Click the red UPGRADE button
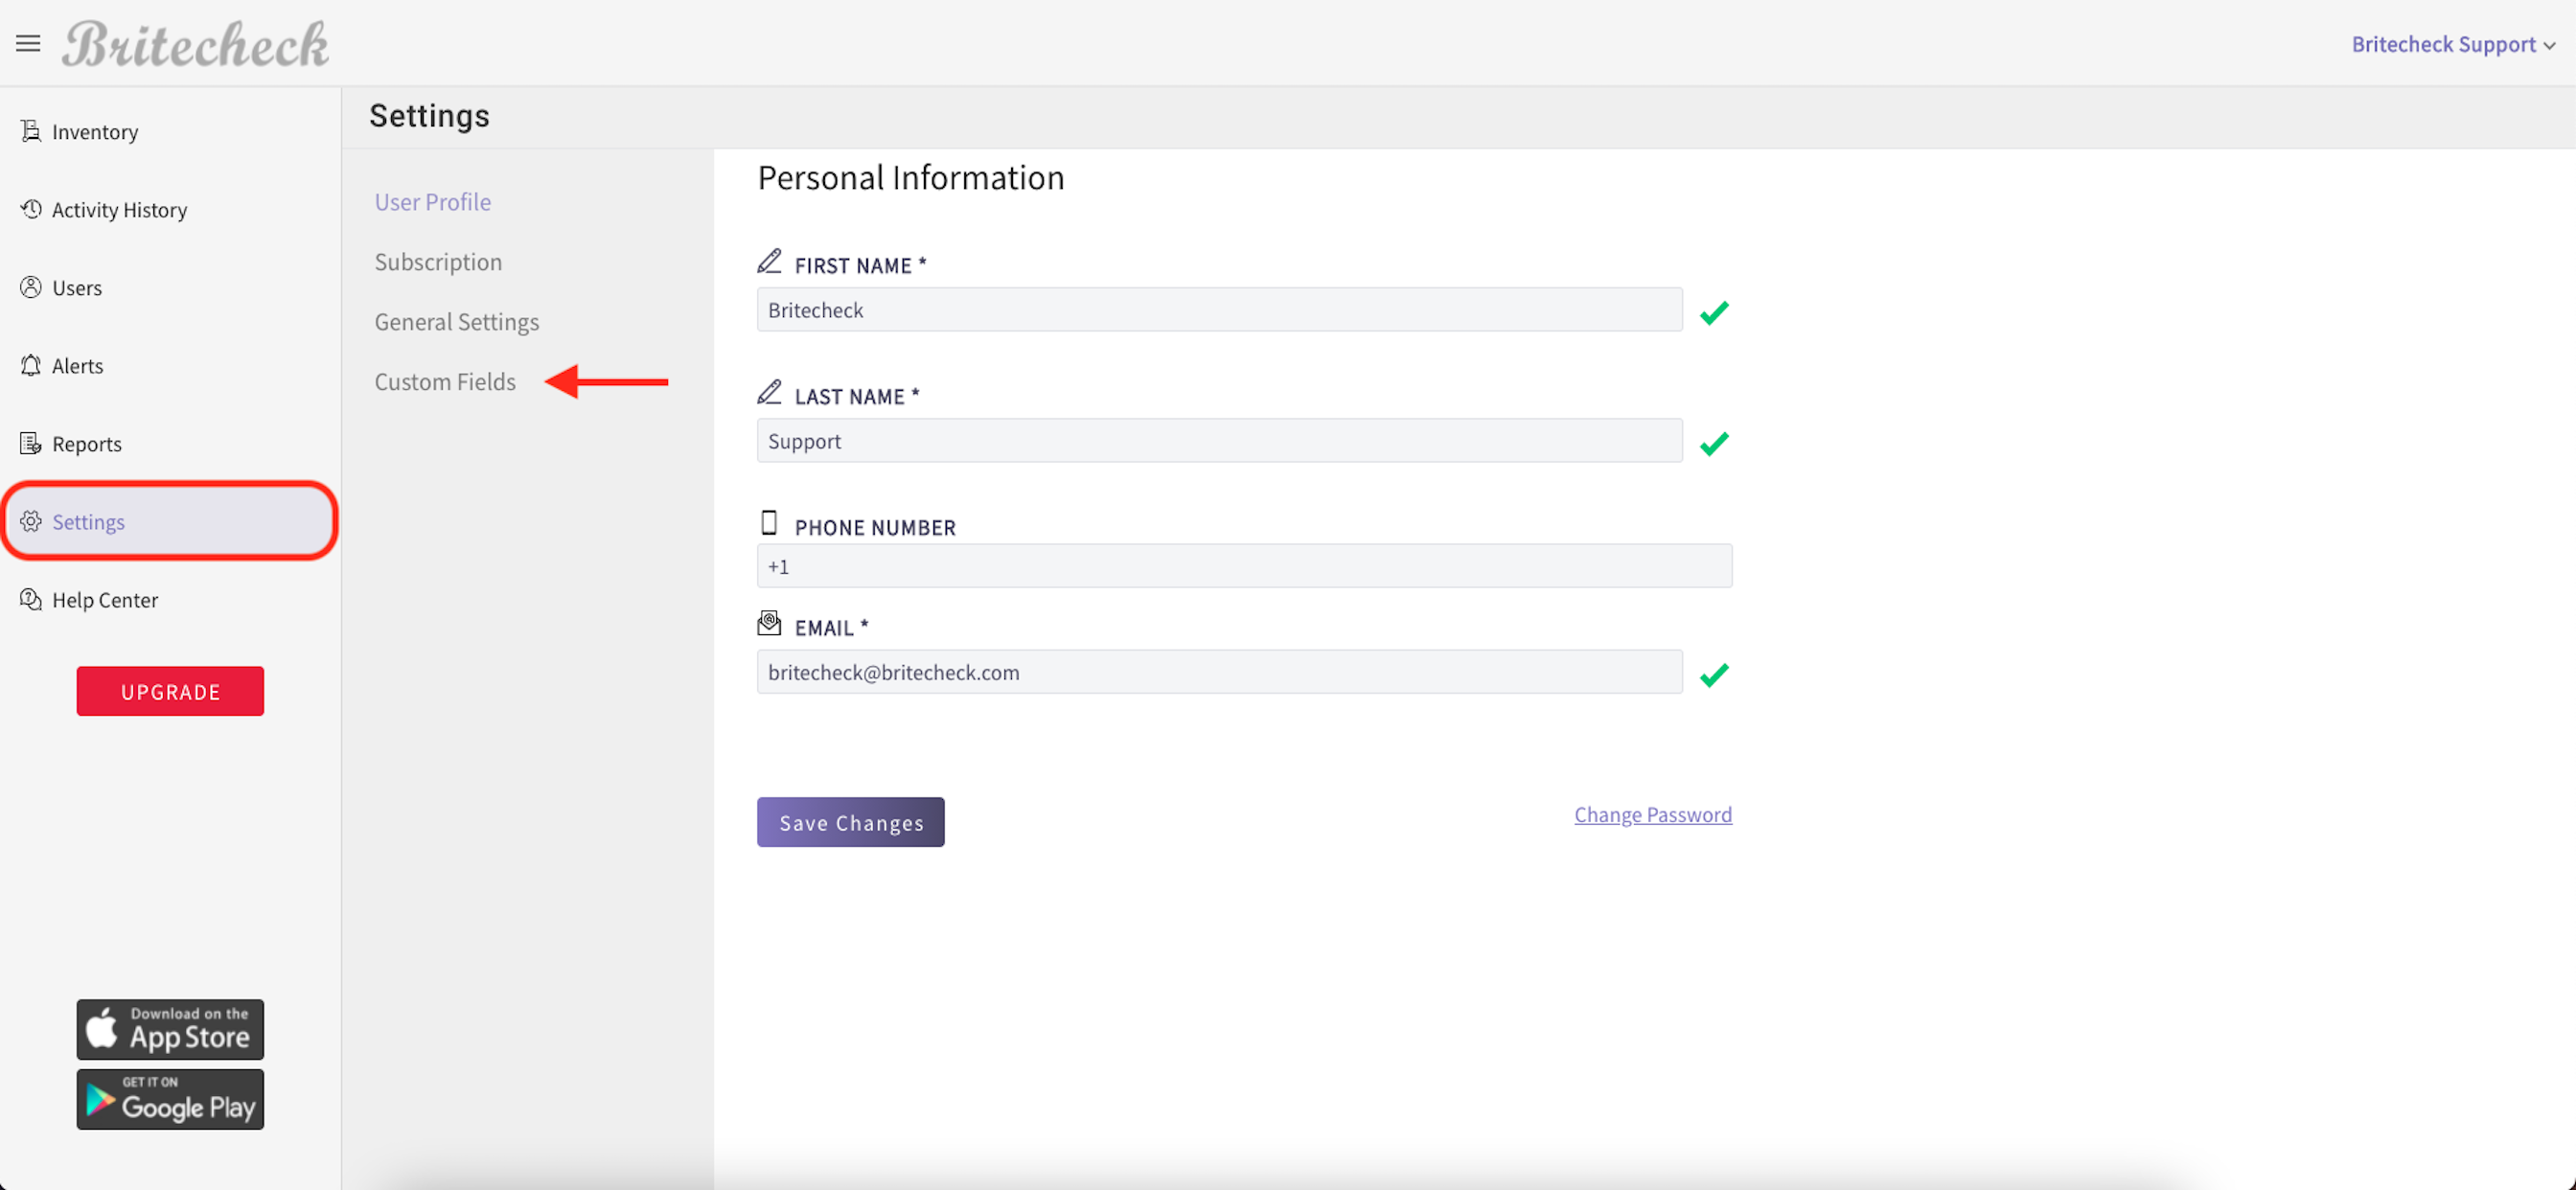The image size is (2576, 1190). tap(170, 691)
